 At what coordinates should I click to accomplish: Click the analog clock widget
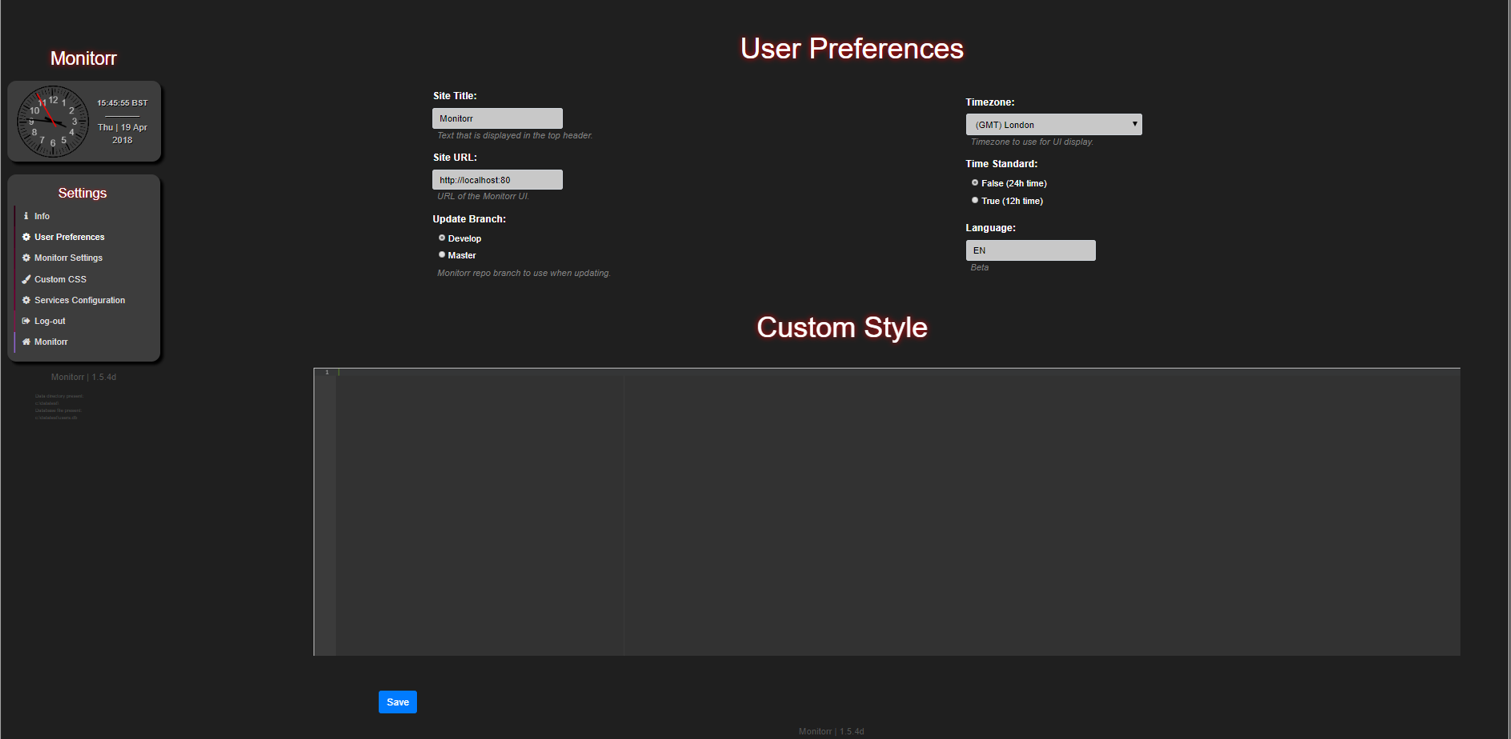pos(52,121)
